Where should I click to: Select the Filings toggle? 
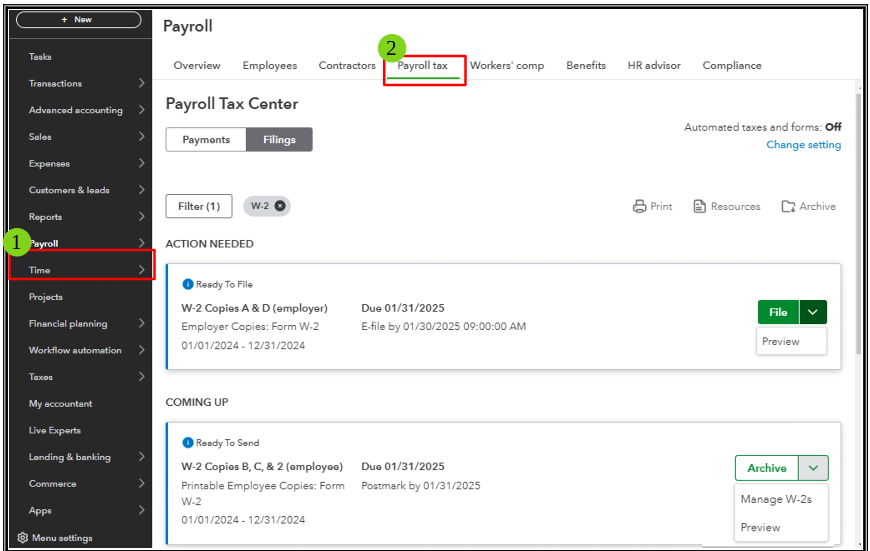coord(279,139)
